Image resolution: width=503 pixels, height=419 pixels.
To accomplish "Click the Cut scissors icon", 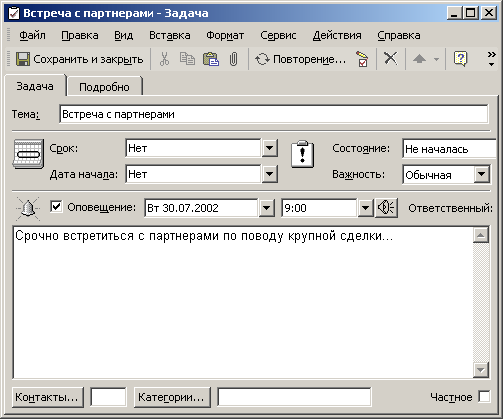I will coord(164,59).
